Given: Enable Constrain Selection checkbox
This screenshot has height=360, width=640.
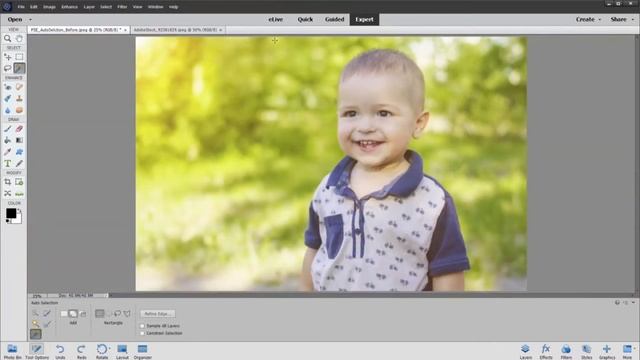Looking at the screenshot, I should (142, 333).
